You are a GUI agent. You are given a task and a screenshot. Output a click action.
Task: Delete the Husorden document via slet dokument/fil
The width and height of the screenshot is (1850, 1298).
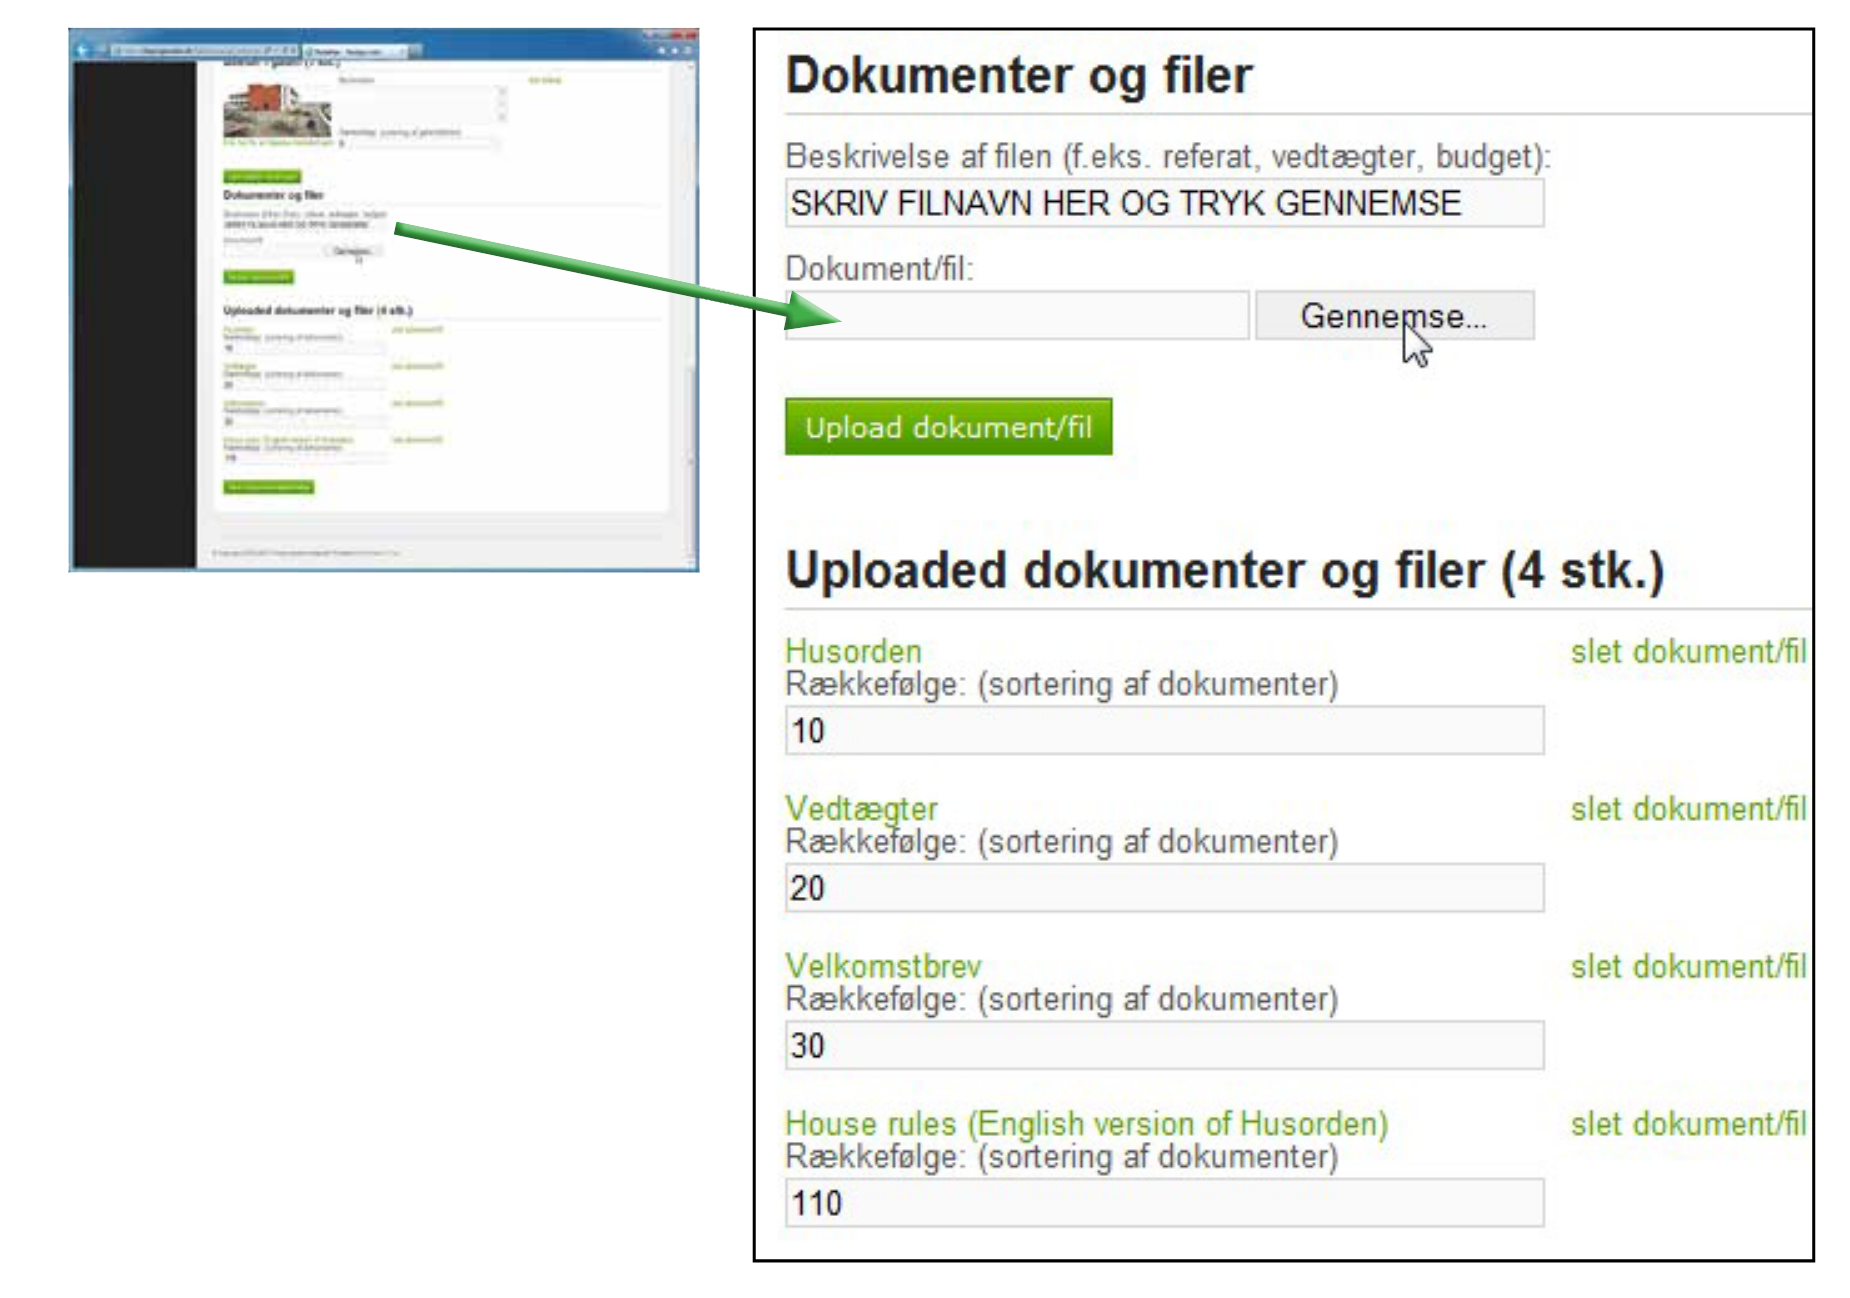coord(1688,652)
